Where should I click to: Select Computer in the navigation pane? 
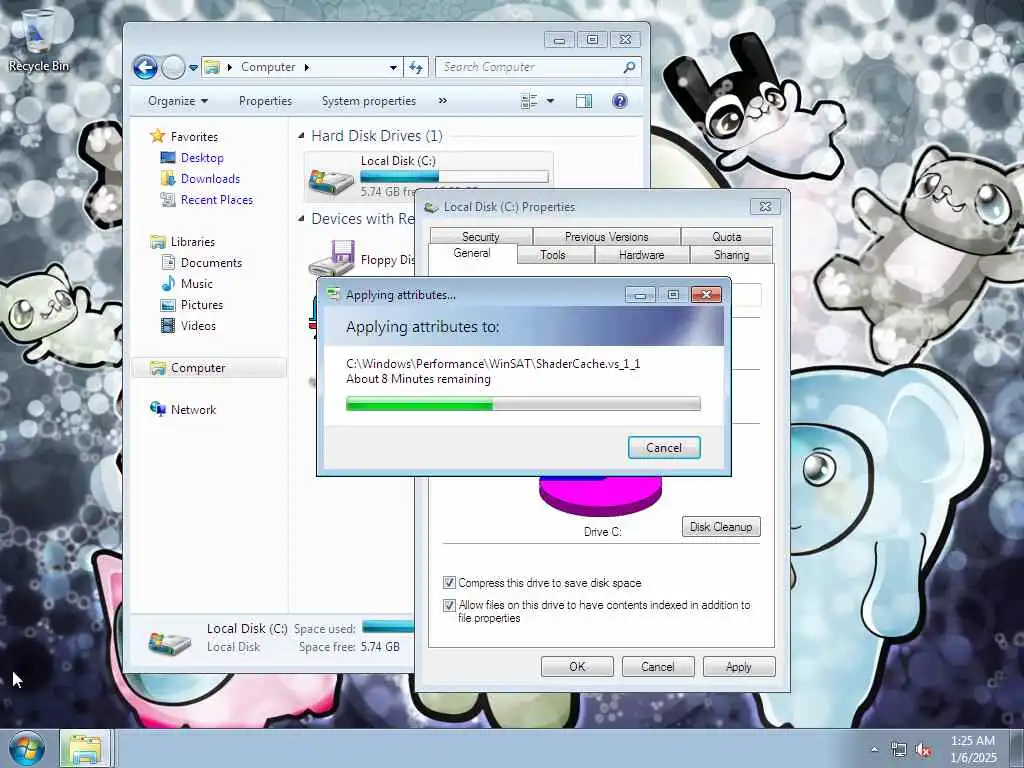pos(209,368)
